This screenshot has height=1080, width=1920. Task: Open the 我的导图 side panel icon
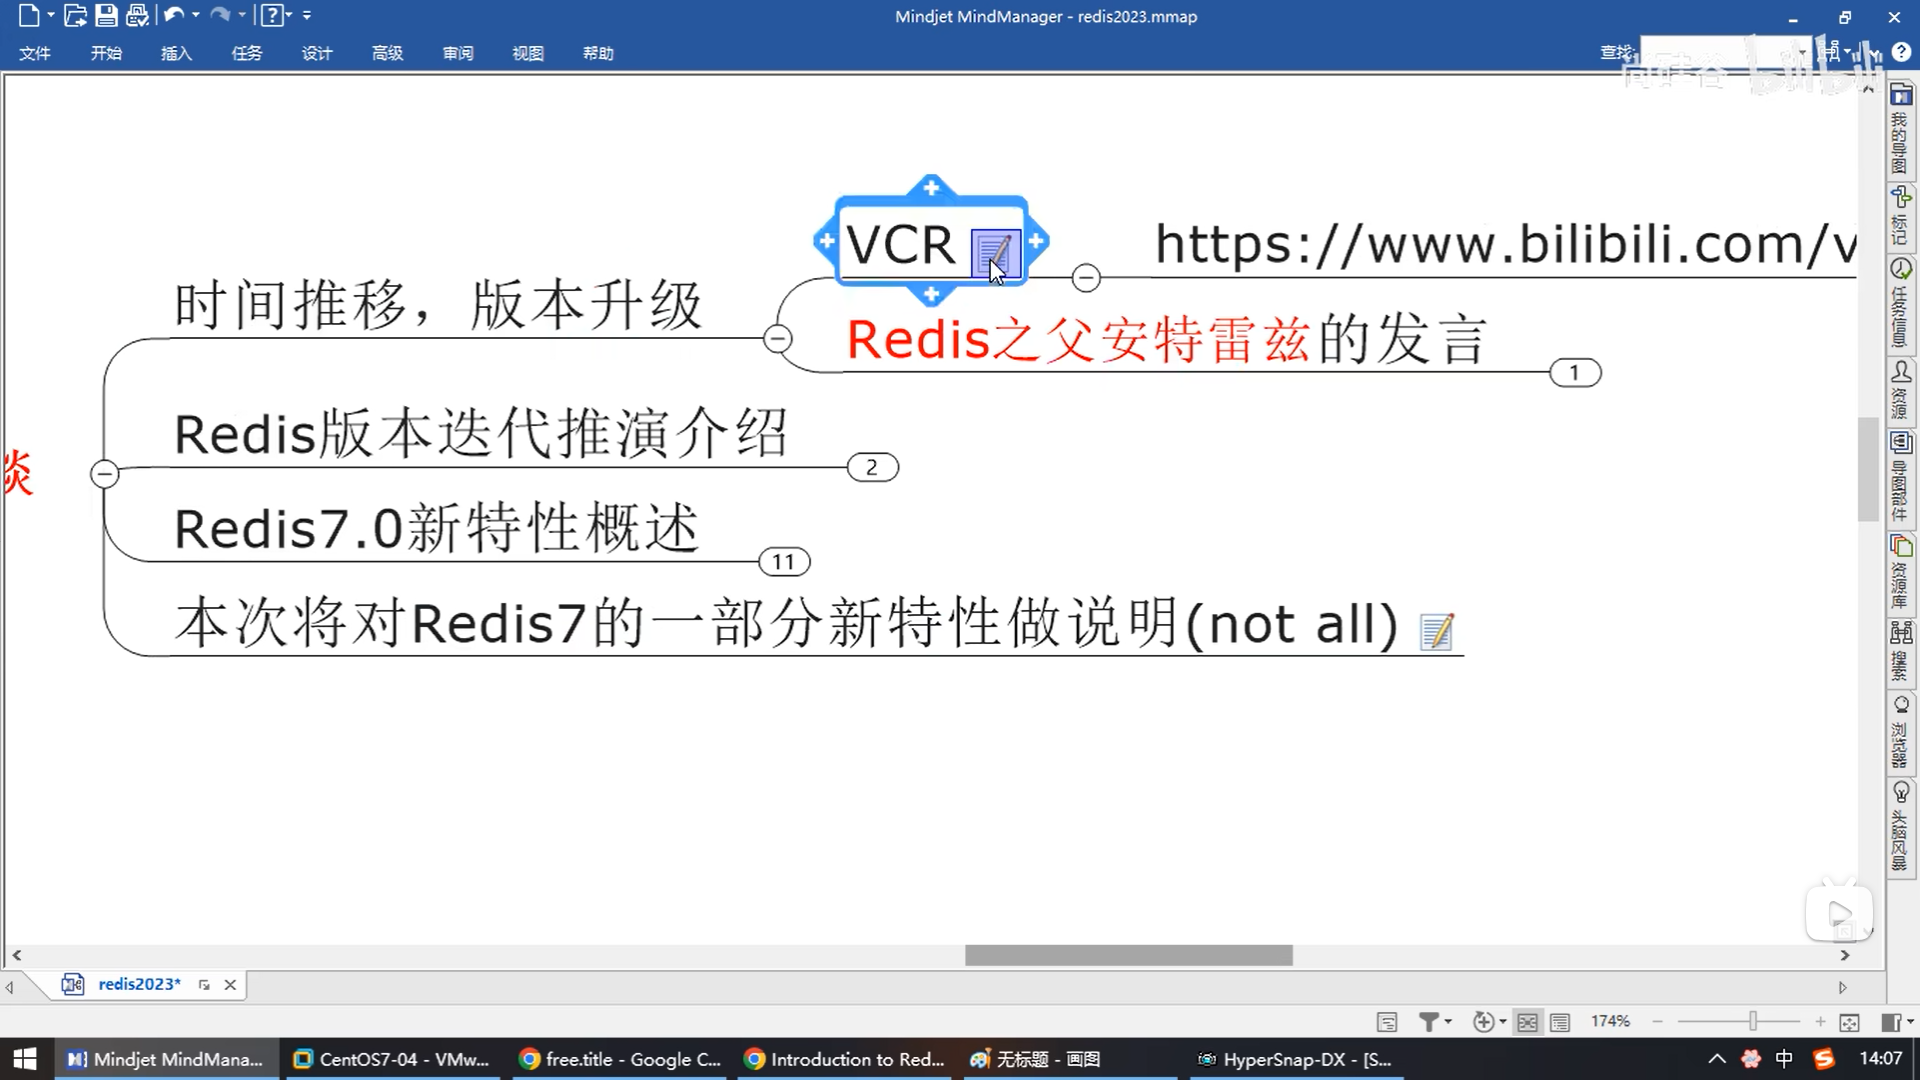(1901, 128)
